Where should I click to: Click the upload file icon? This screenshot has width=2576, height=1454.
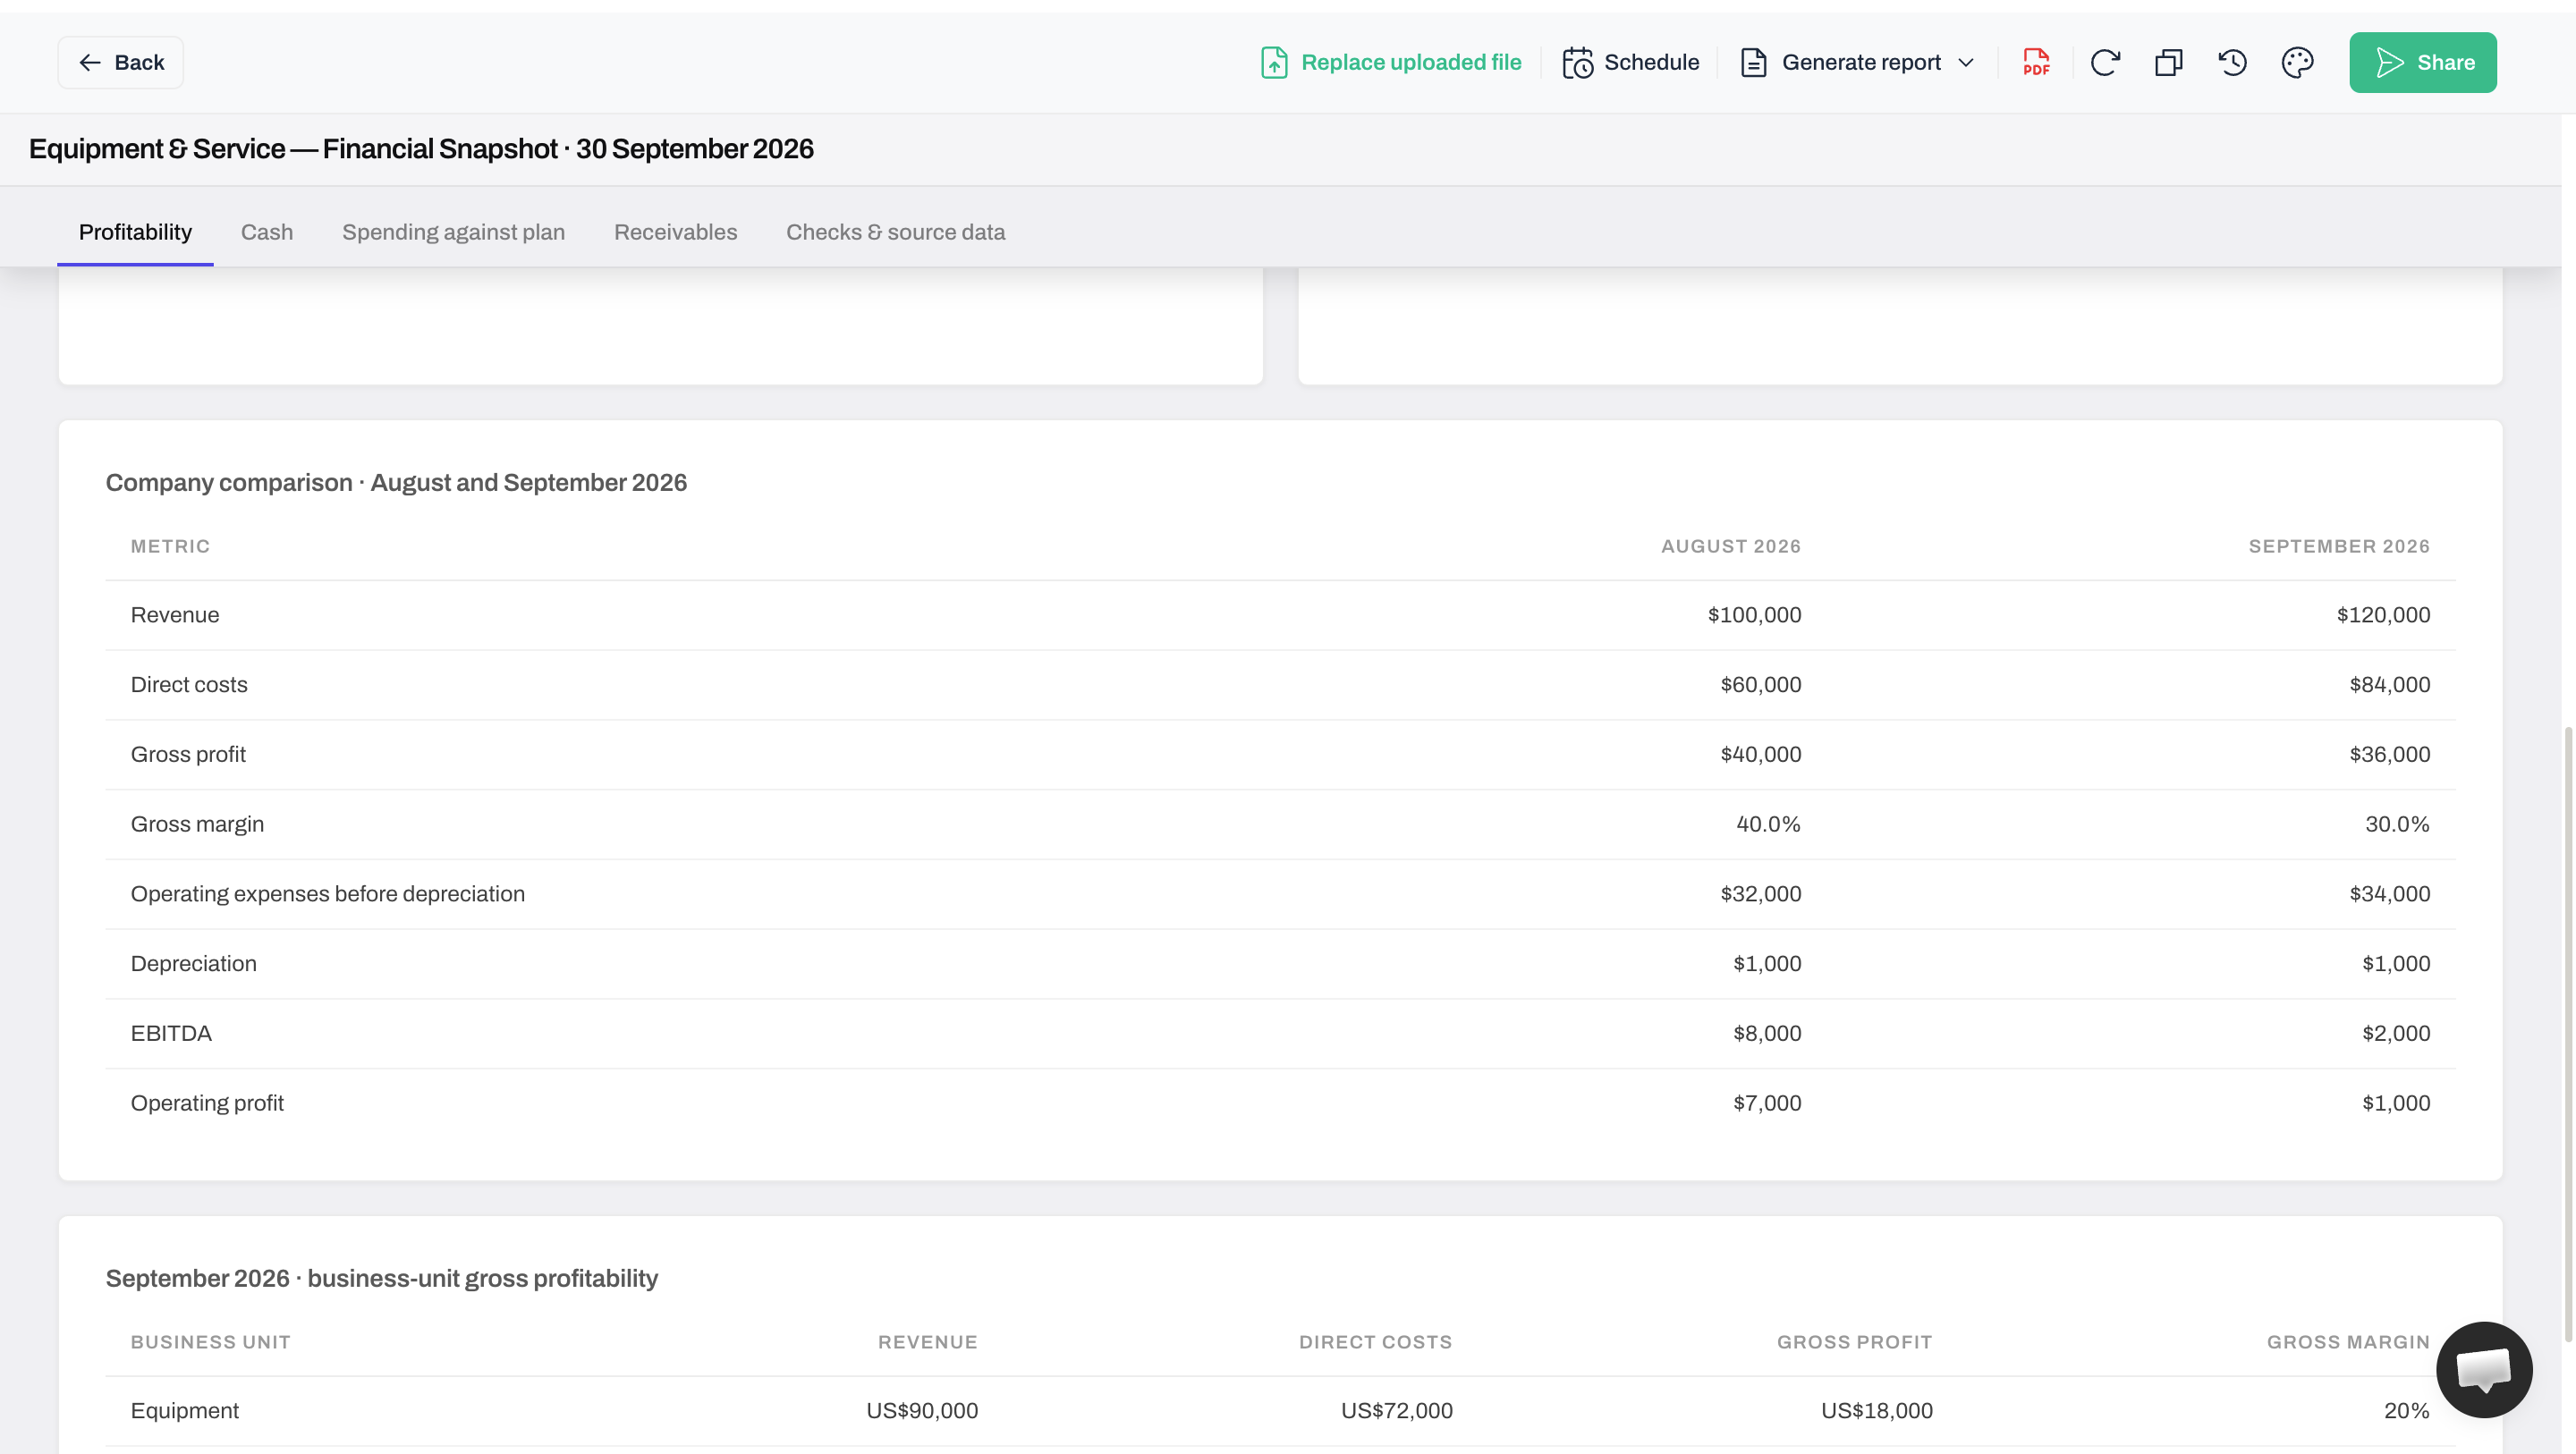point(1273,62)
